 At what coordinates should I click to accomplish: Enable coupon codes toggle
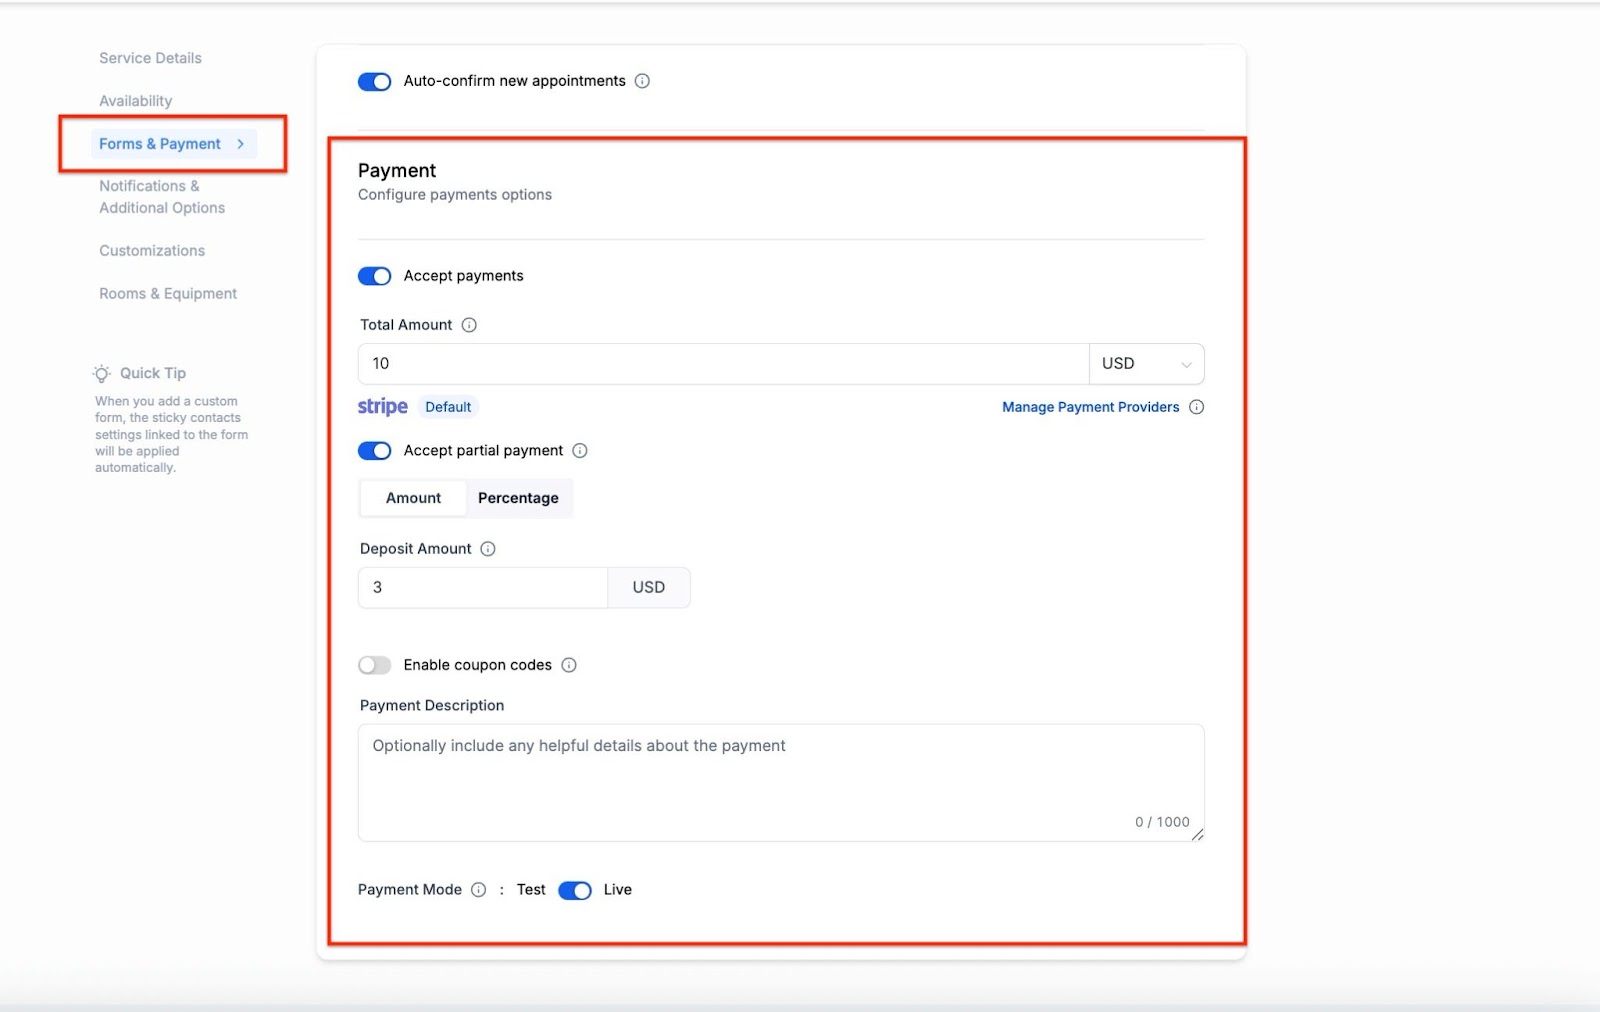pos(375,665)
